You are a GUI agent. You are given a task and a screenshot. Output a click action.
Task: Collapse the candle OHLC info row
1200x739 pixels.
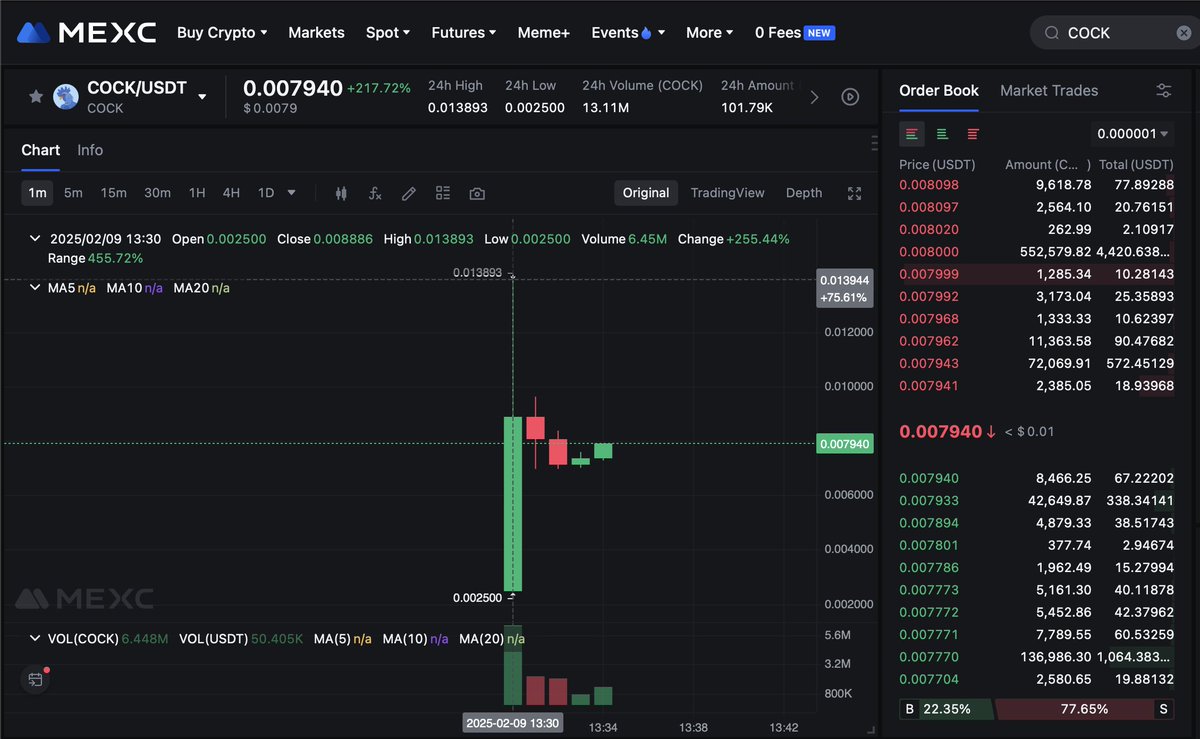[35, 239]
